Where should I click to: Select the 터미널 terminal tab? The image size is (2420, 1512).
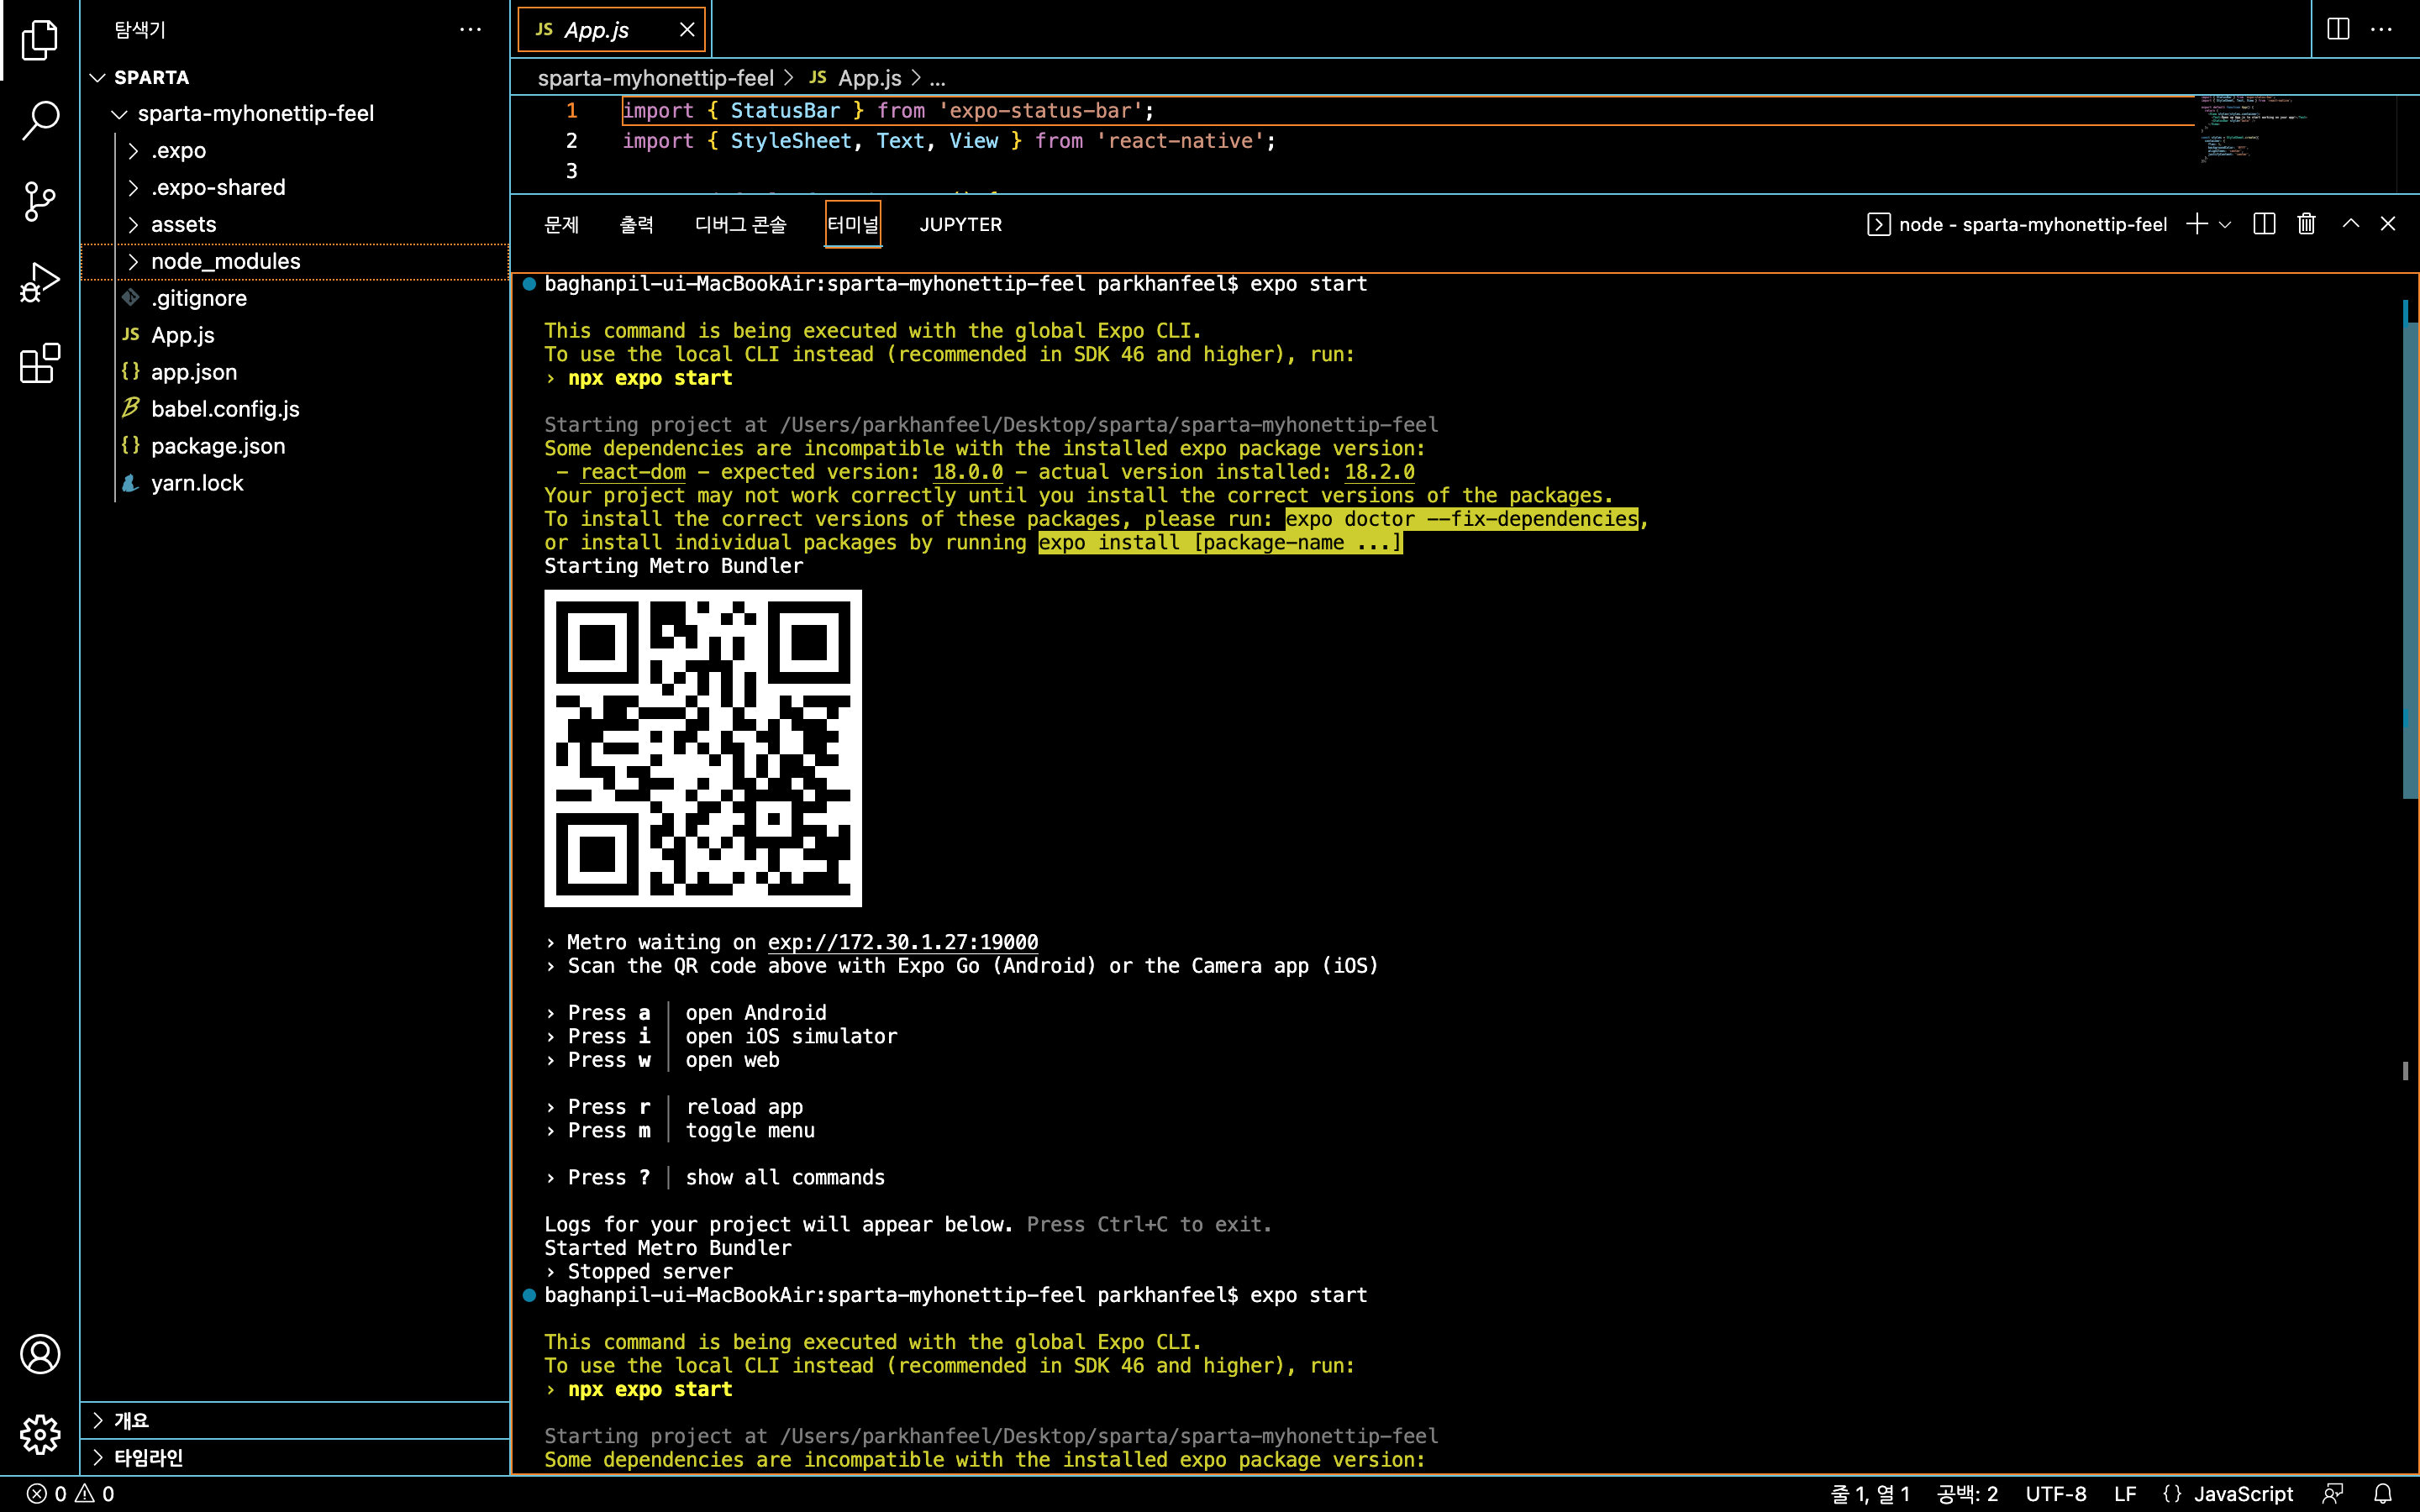853,225
